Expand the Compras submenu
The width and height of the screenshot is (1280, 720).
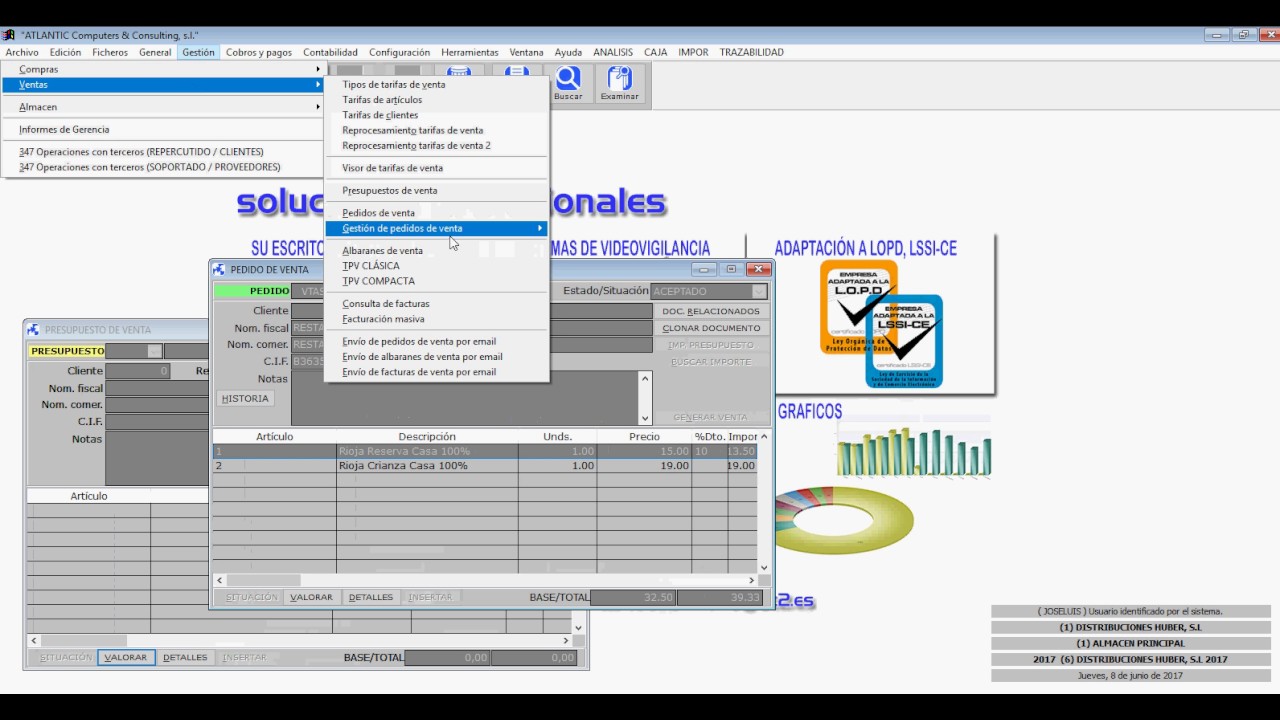coord(164,69)
